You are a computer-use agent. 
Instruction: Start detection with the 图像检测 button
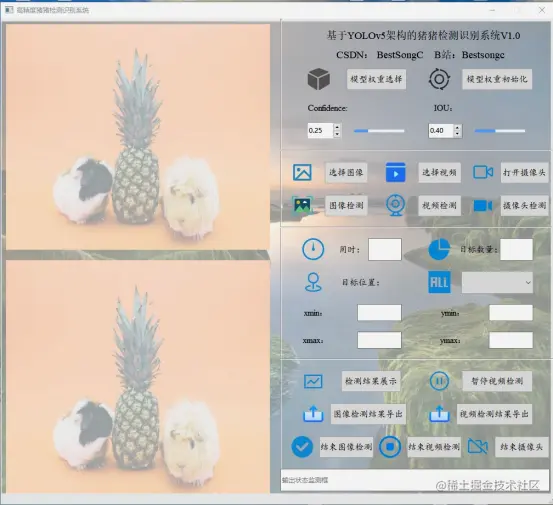[346, 205]
